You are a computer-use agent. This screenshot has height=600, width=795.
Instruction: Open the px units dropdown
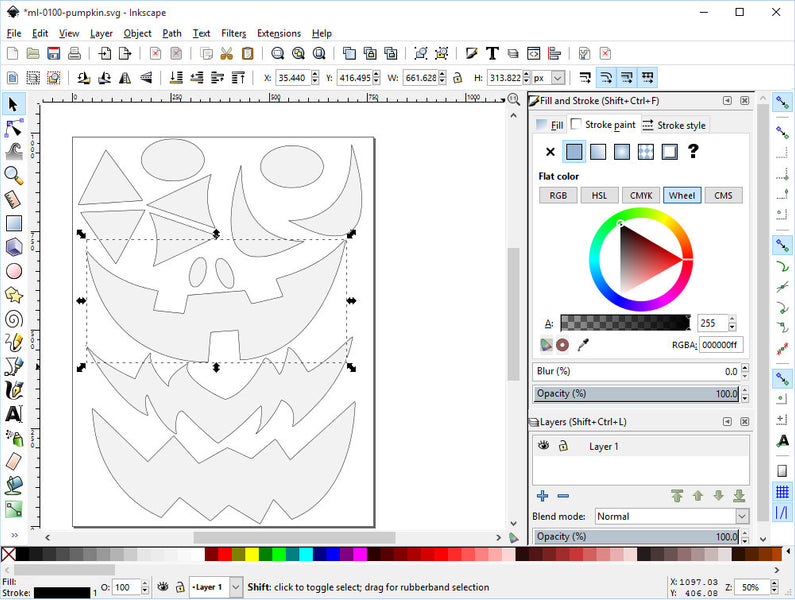tap(552, 77)
